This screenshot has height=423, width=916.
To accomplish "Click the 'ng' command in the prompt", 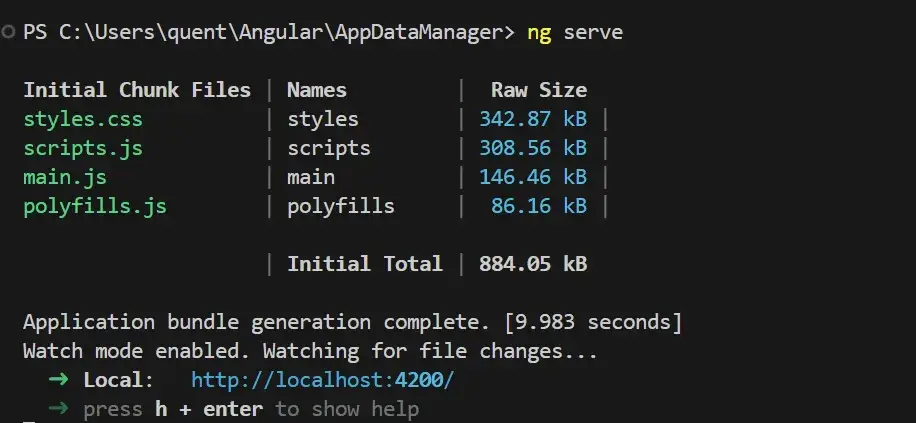I will pyautogui.click(x=539, y=32).
